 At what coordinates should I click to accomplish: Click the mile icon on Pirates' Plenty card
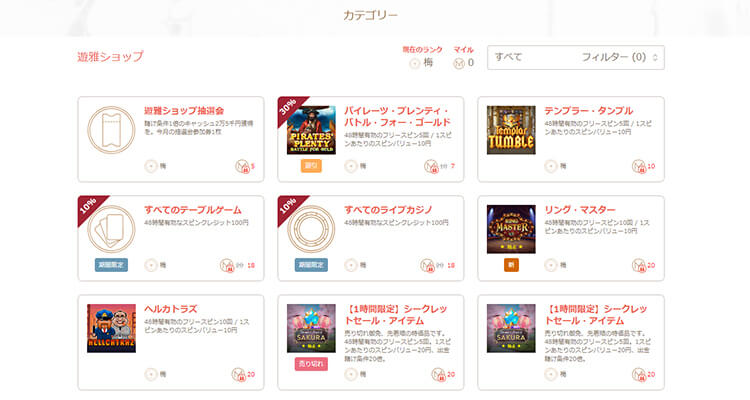tap(431, 167)
